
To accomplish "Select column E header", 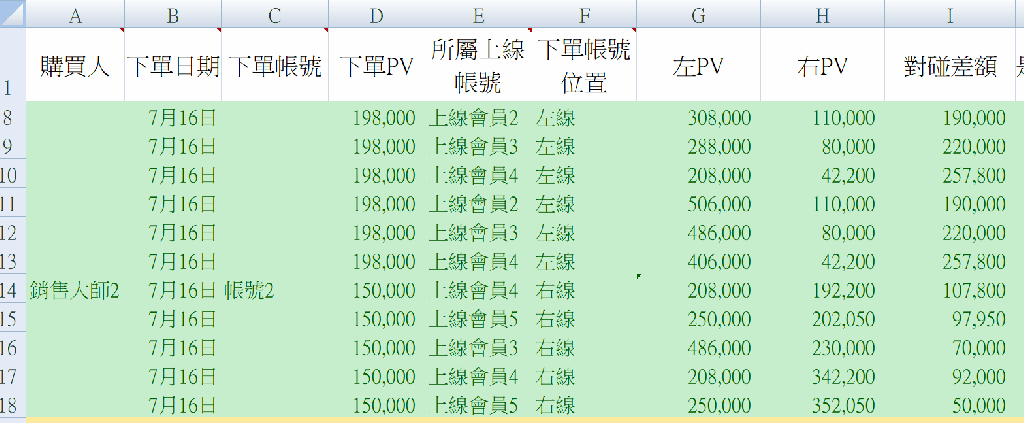I will coord(477,14).
